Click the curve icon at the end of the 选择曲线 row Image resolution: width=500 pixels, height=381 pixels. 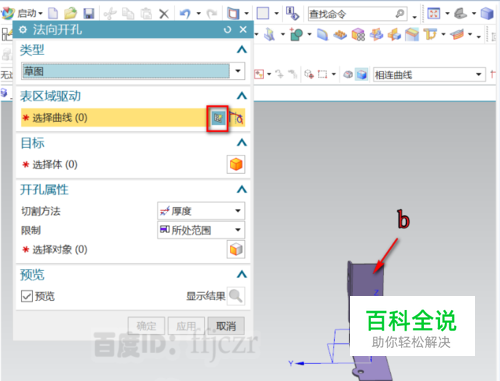[237, 118]
